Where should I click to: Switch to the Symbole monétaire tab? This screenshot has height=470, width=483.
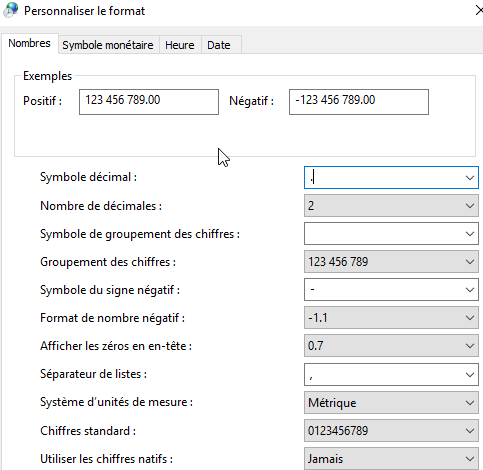coord(108,45)
